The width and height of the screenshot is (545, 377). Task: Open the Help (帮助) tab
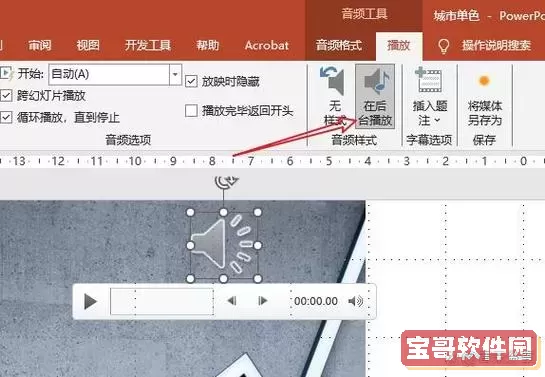pos(208,46)
